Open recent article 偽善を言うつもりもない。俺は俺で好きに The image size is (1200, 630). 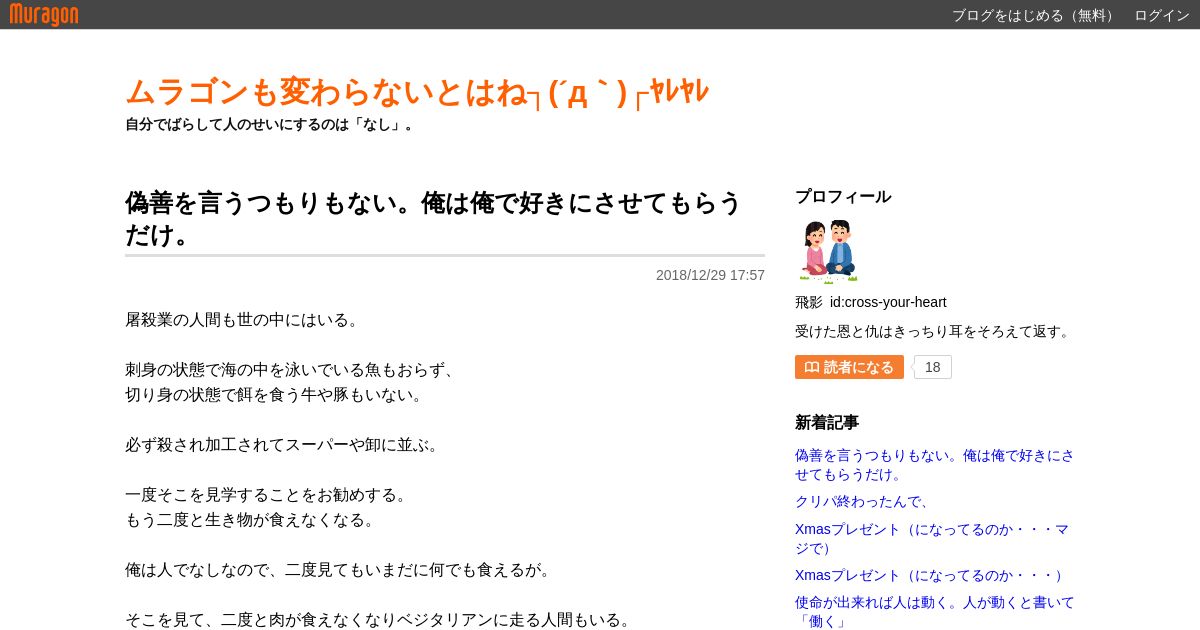pyautogui.click(x=934, y=464)
